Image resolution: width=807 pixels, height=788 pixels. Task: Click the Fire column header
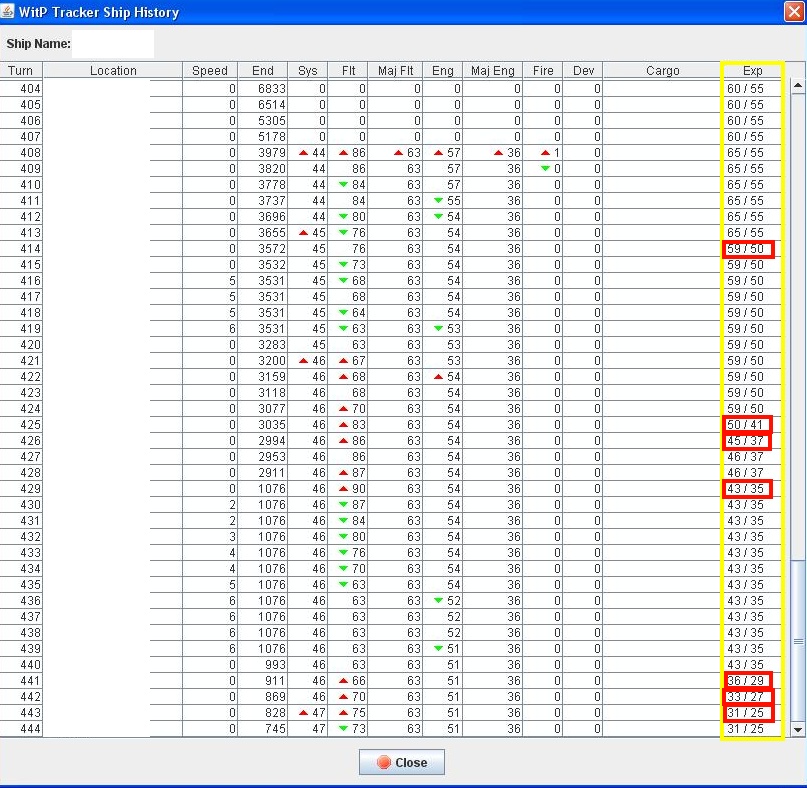(x=543, y=71)
